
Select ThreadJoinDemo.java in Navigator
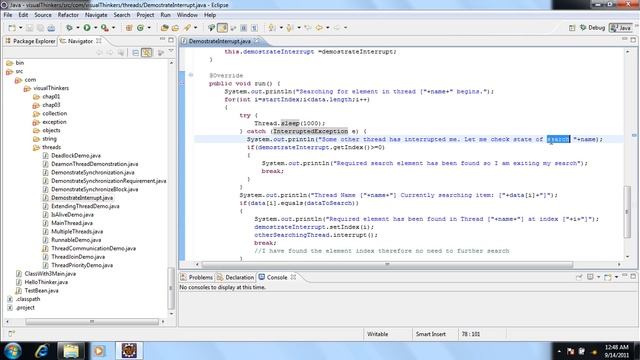click(x=78, y=257)
